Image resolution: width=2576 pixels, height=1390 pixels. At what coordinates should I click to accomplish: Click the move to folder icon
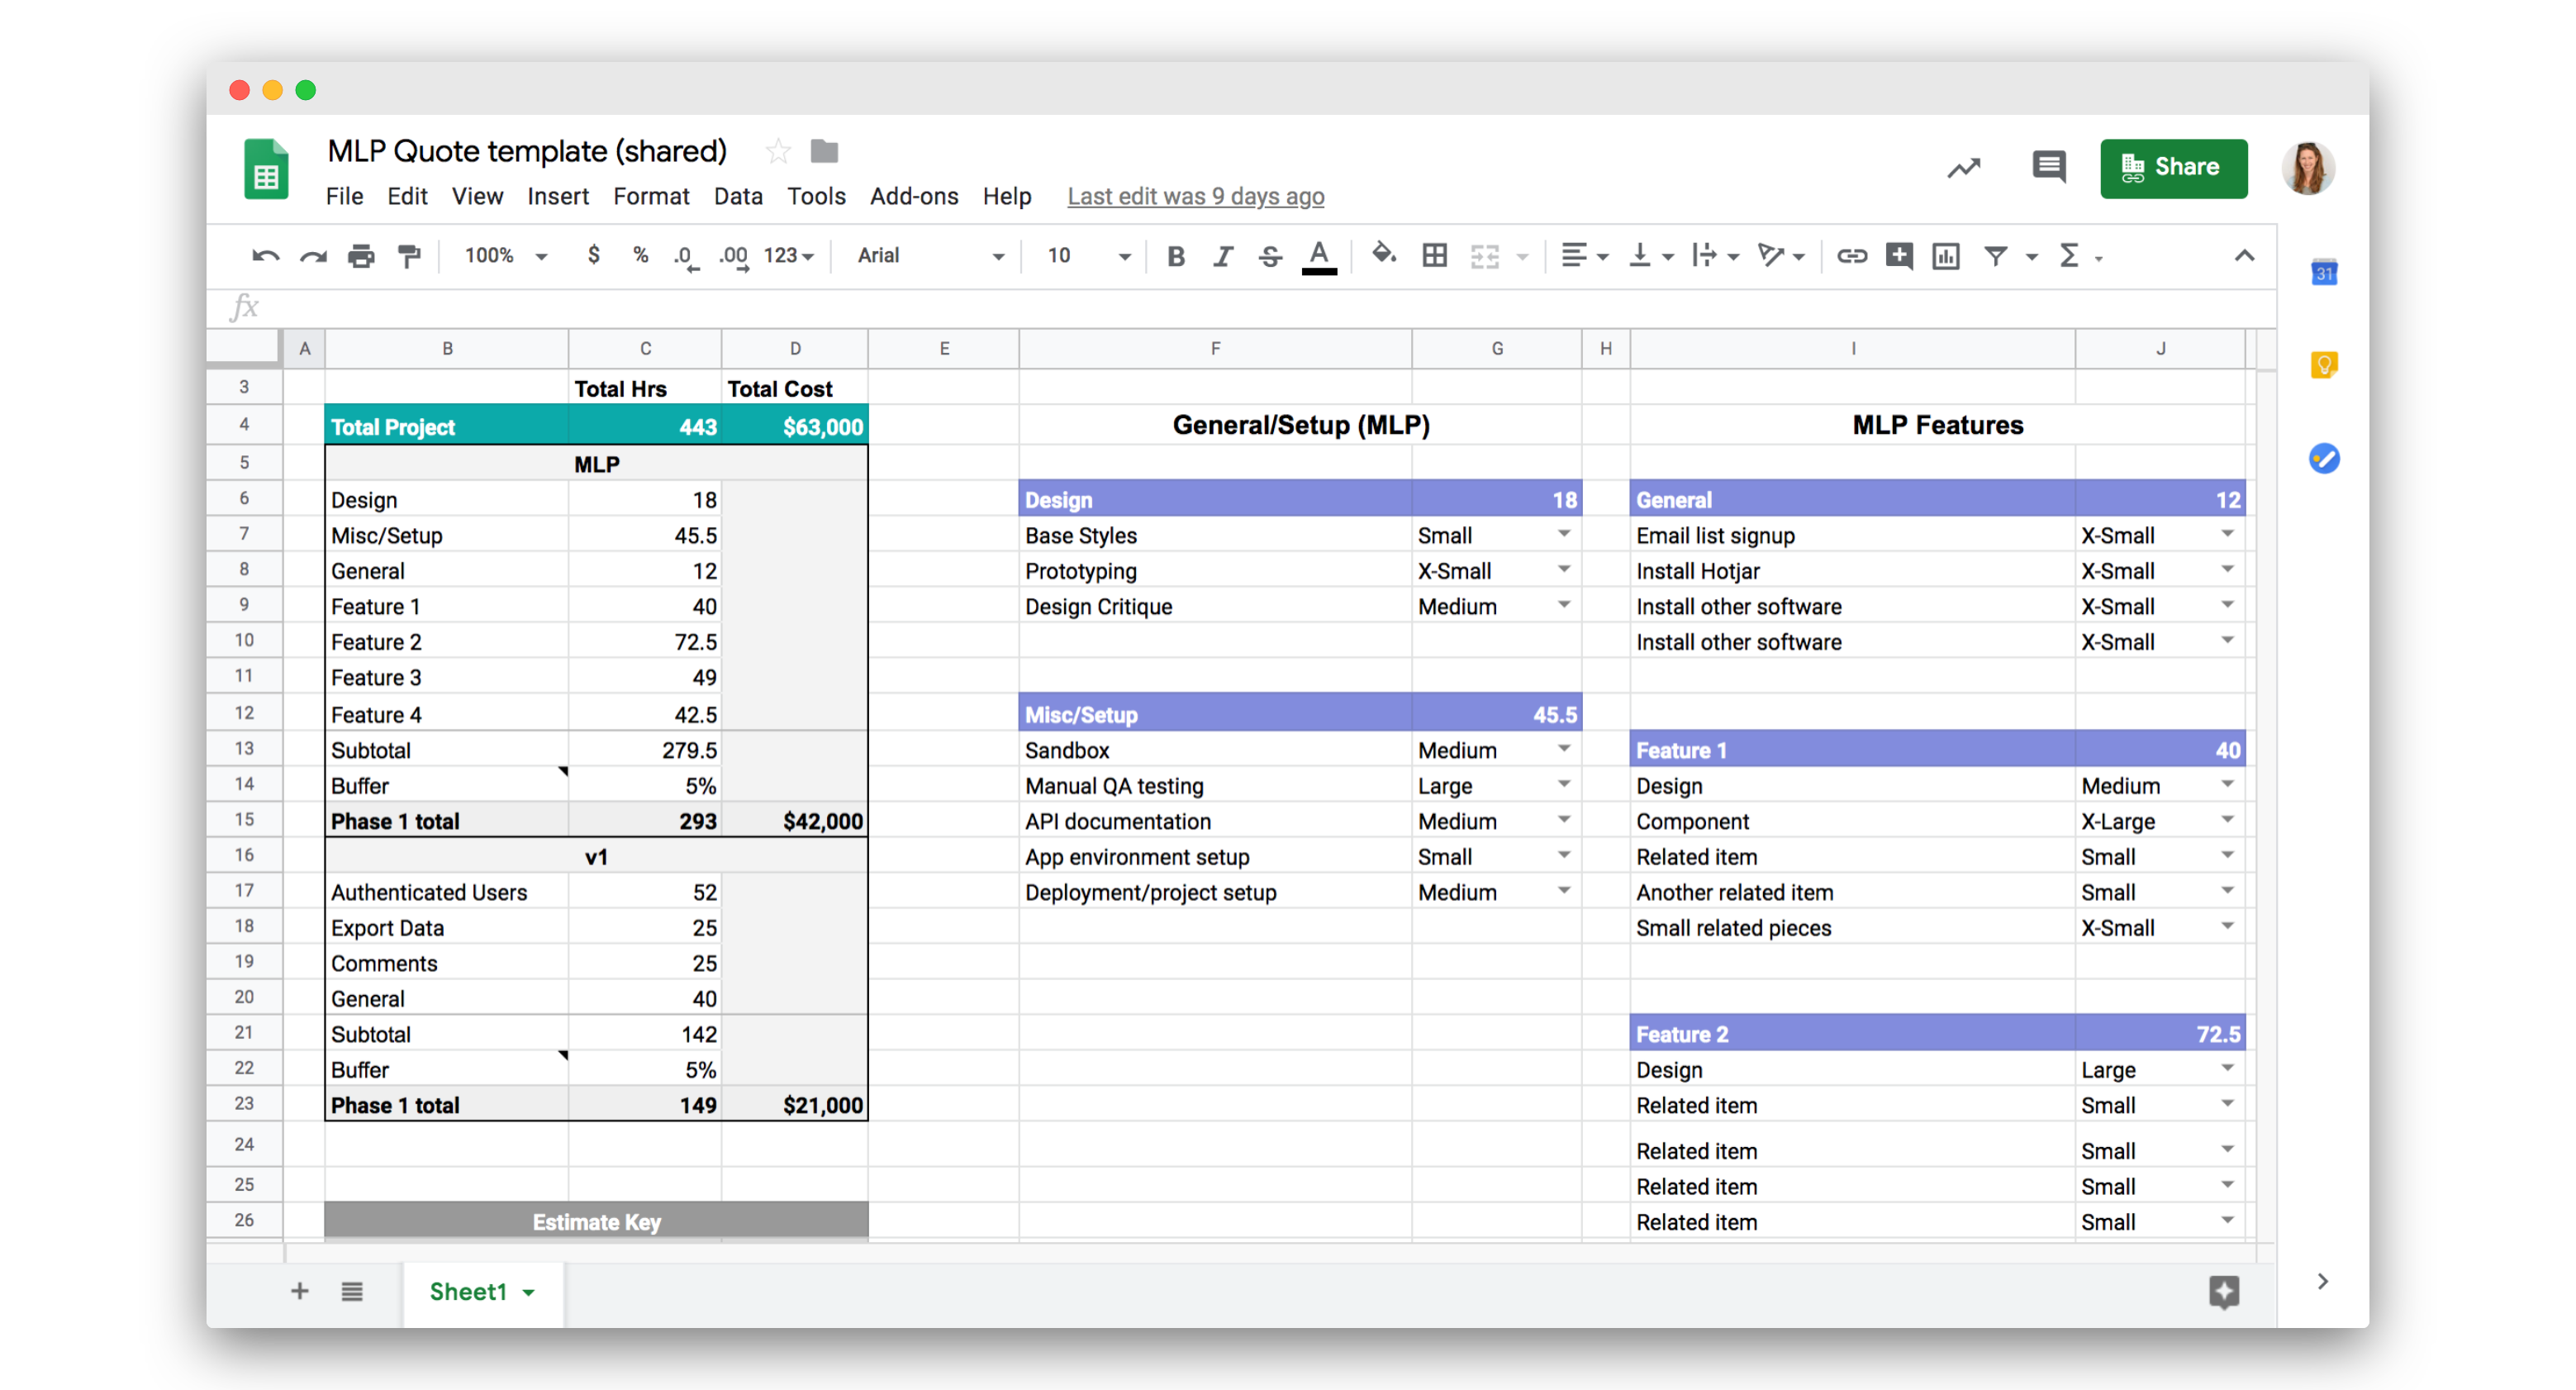pos(824,151)
